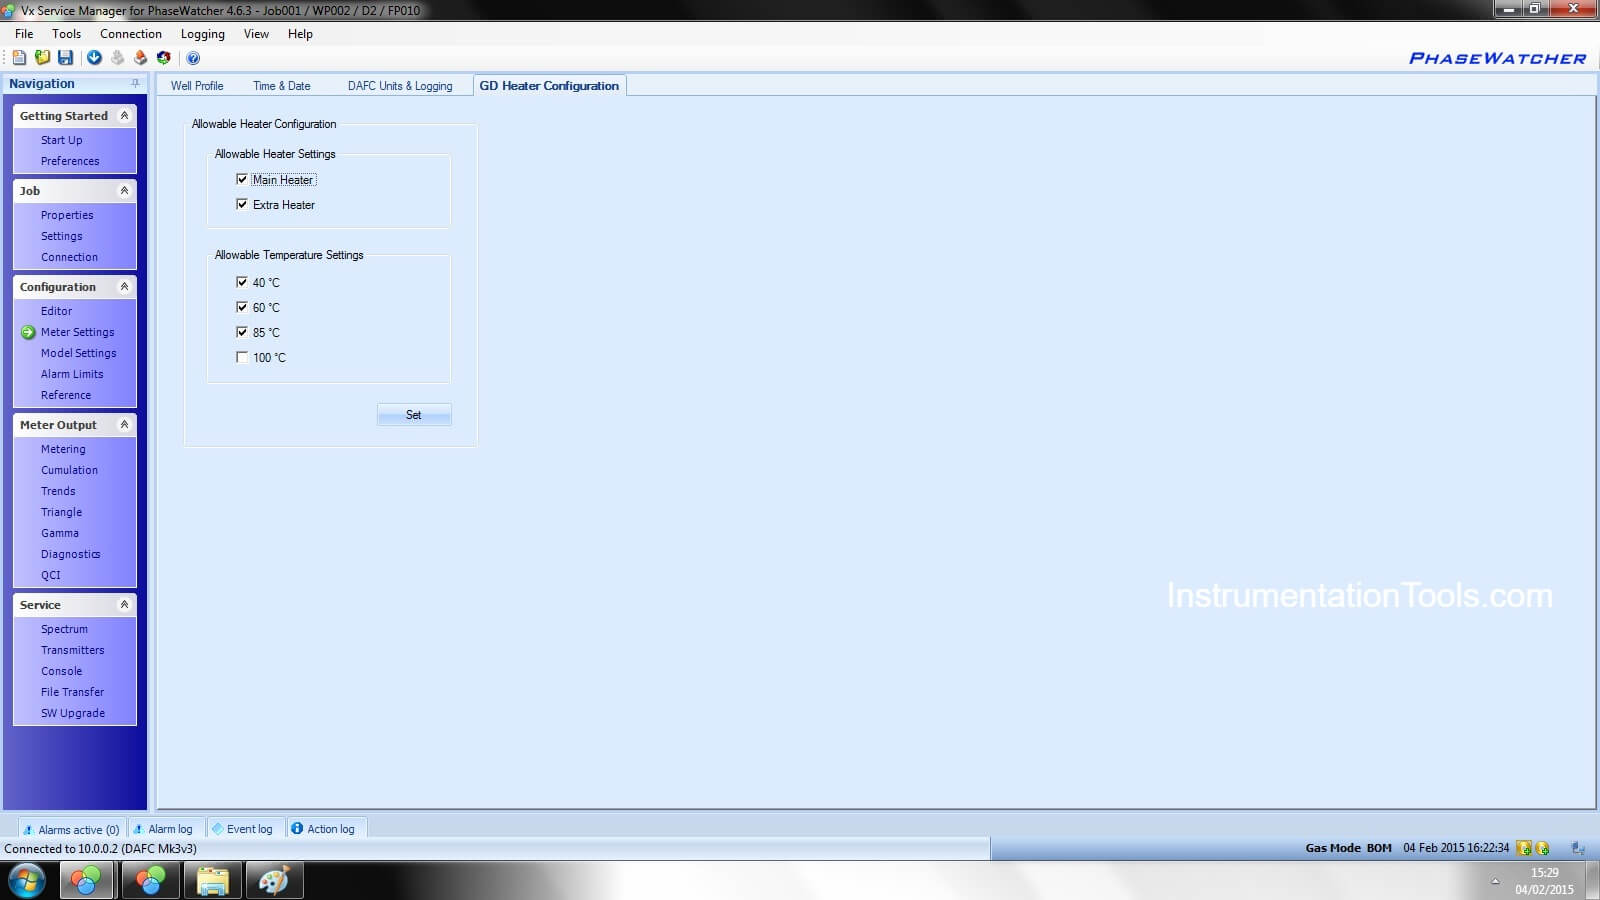Viewport: 1600px width, 900px height.
Task: Click the Alarms active tab icon
Action: pos(28,829)
